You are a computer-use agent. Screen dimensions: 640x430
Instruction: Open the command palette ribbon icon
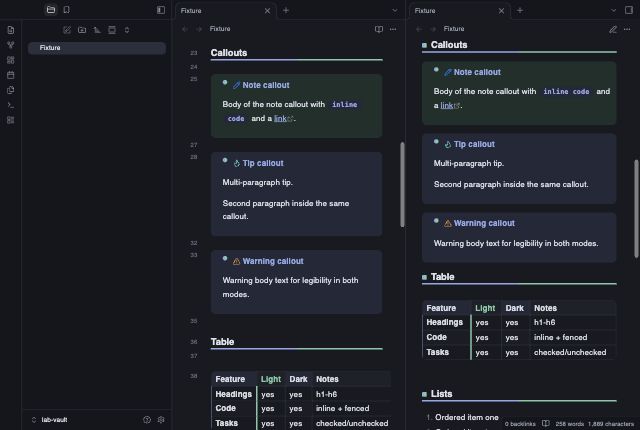(x=11, y=105)
